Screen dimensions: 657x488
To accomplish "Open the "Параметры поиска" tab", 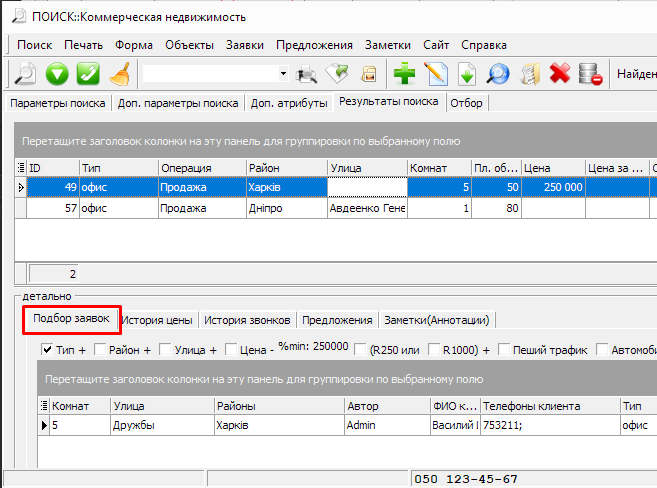I will point(58,102).
